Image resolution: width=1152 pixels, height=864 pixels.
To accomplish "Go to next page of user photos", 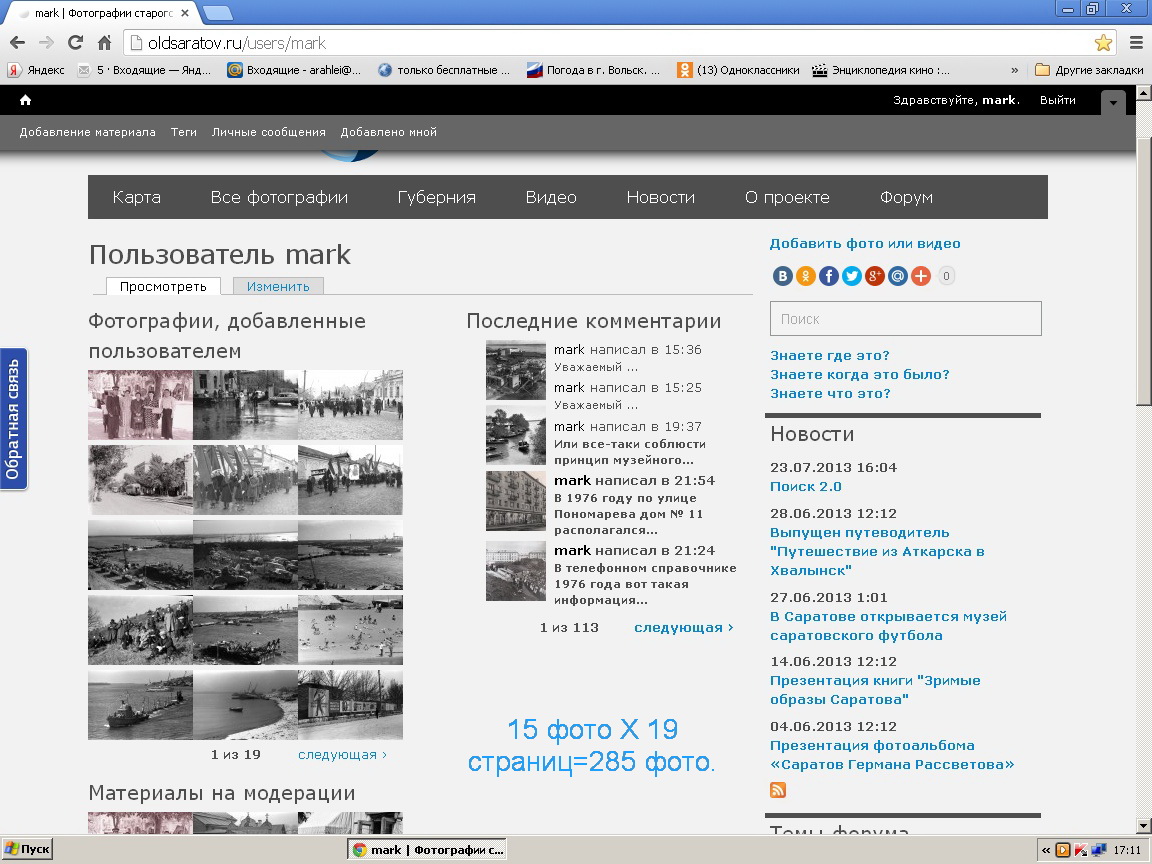I will 342,755.
